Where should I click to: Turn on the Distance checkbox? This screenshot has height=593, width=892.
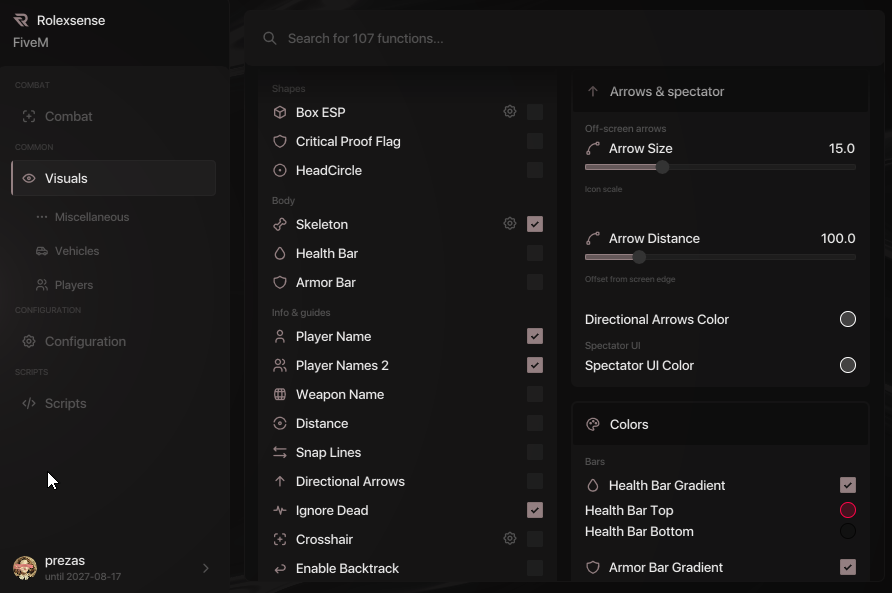(x=535, y=423)
